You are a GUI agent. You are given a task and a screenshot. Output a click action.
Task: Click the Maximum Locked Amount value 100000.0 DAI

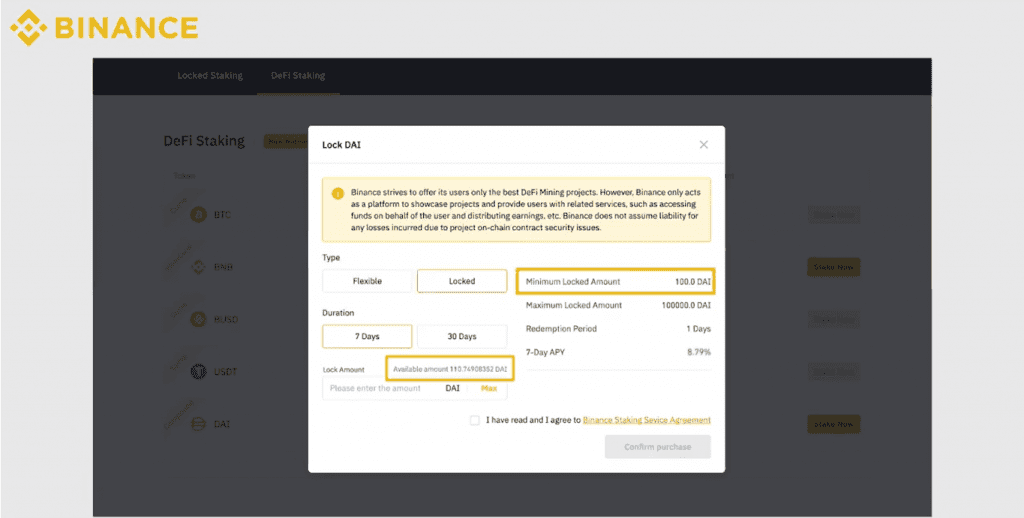686,305
